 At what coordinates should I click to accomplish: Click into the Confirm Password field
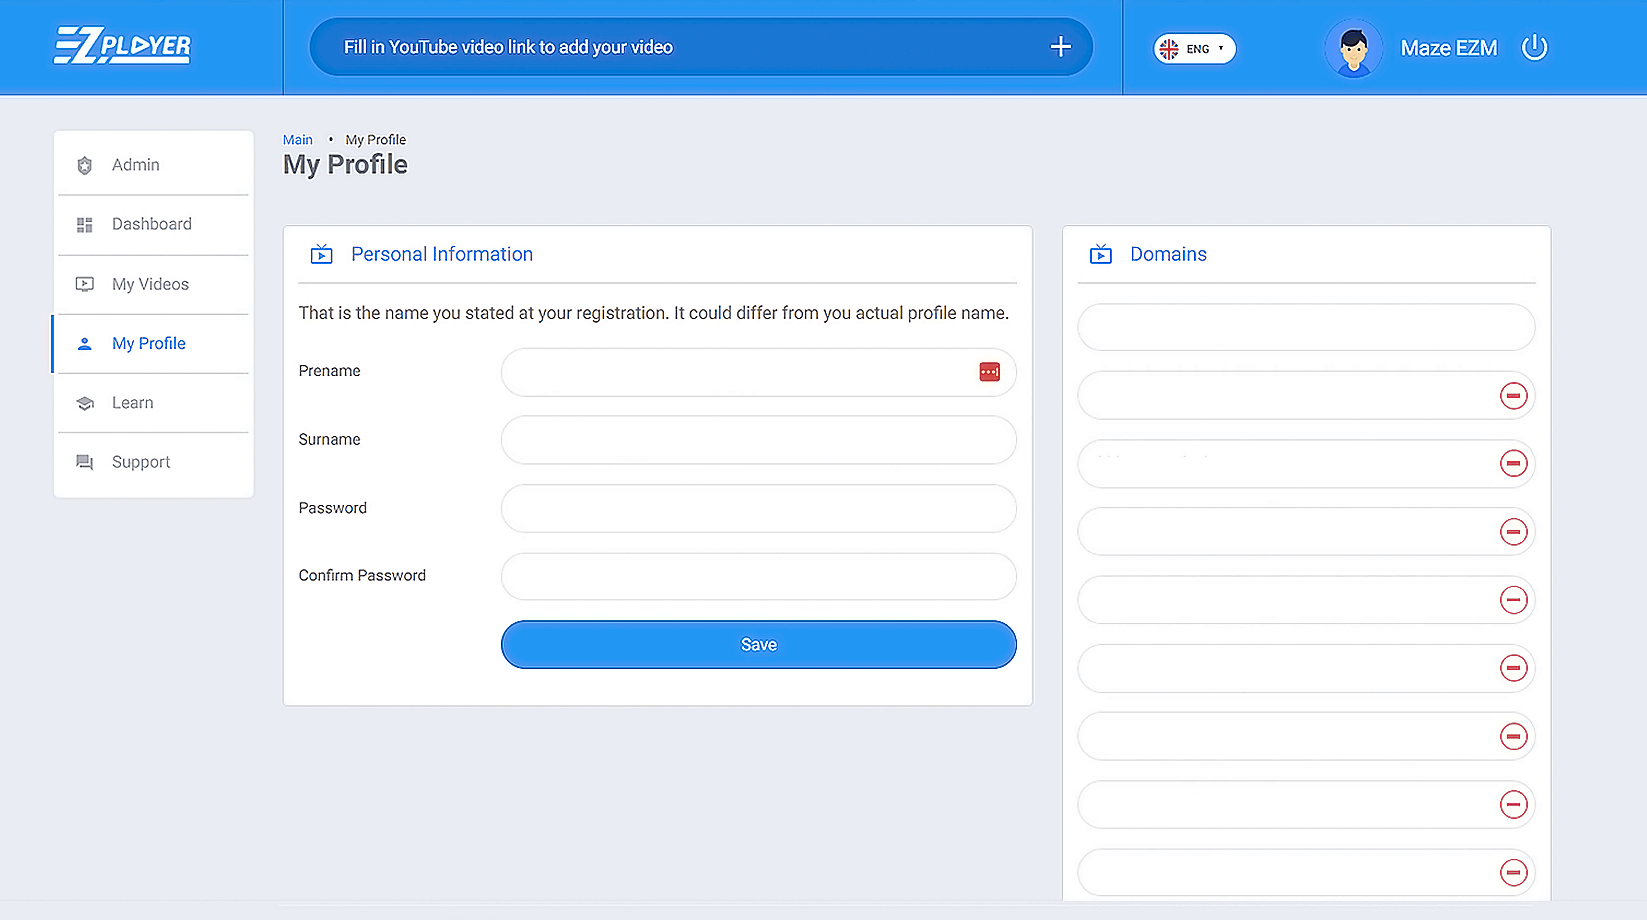pyautogui.click(x=758, y=577)
